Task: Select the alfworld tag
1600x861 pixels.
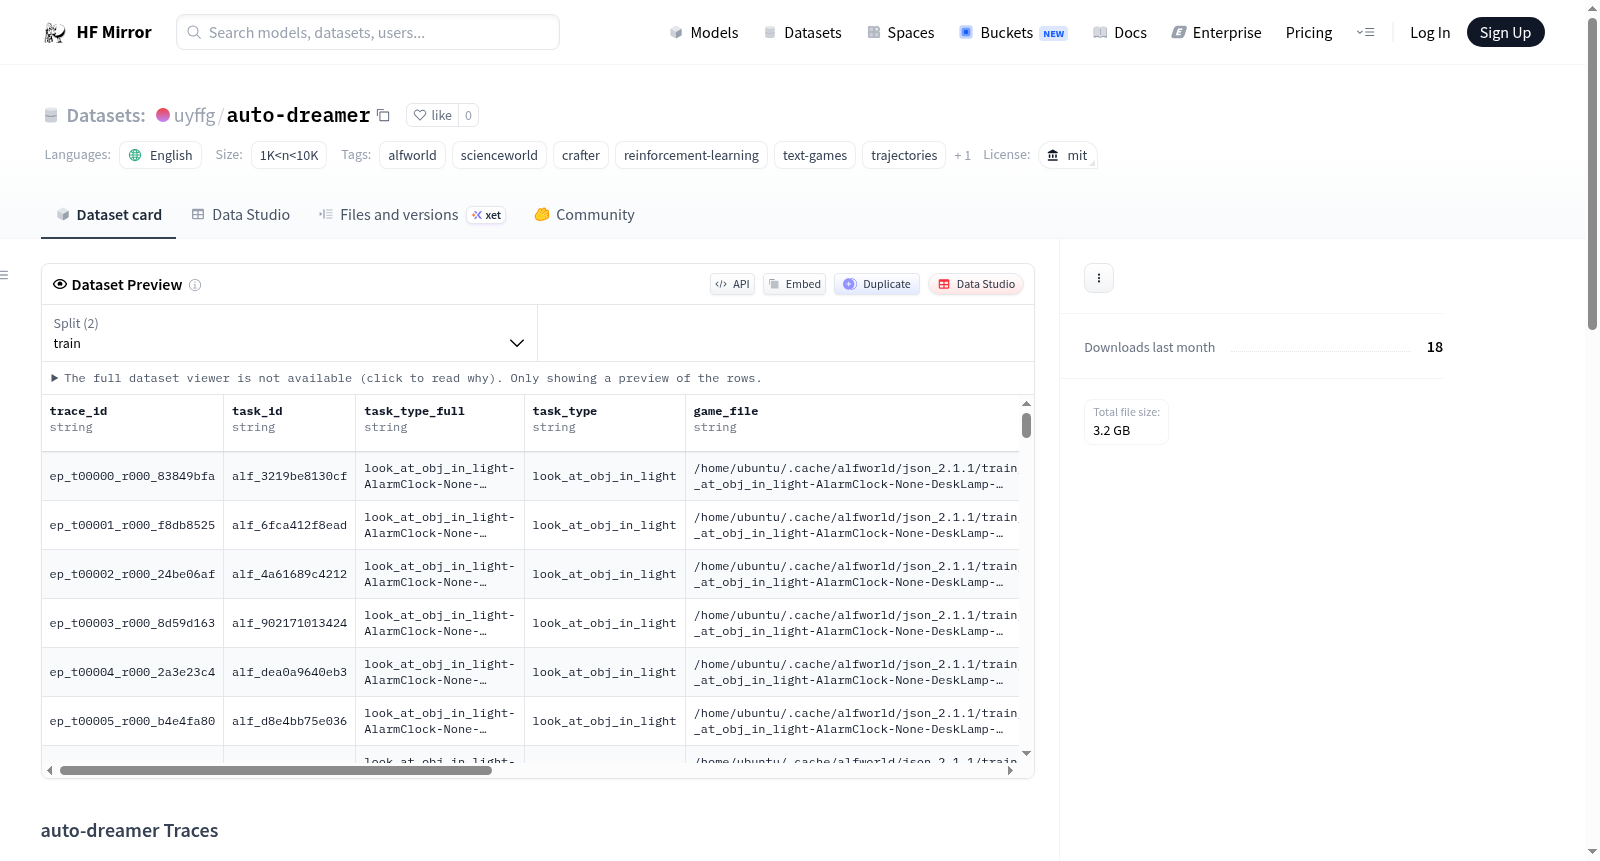Action: 412,155
